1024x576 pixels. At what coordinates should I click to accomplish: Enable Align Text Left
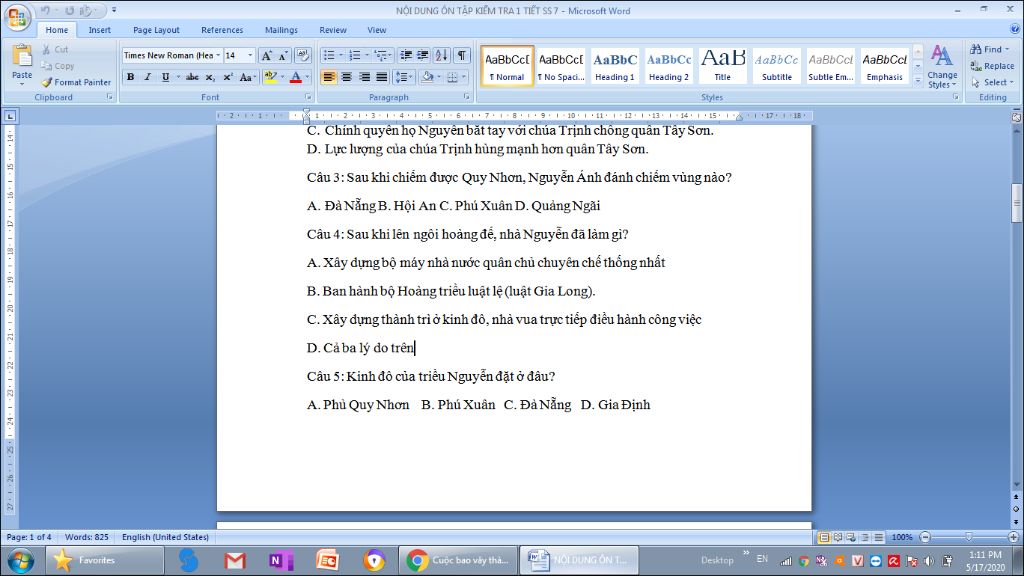pyautogui.click(x=328, y=77)
